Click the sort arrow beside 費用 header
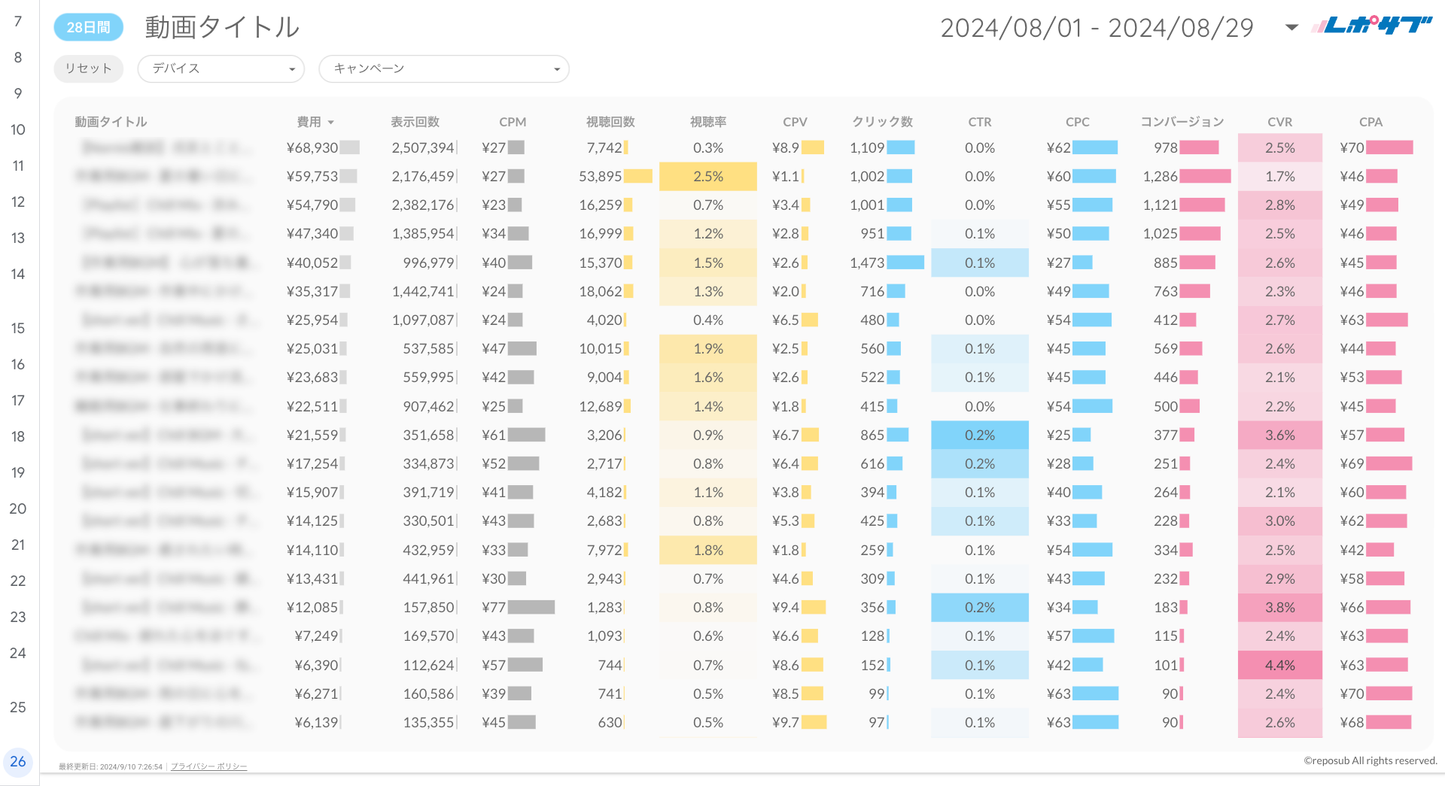 (x=331, y=122)
